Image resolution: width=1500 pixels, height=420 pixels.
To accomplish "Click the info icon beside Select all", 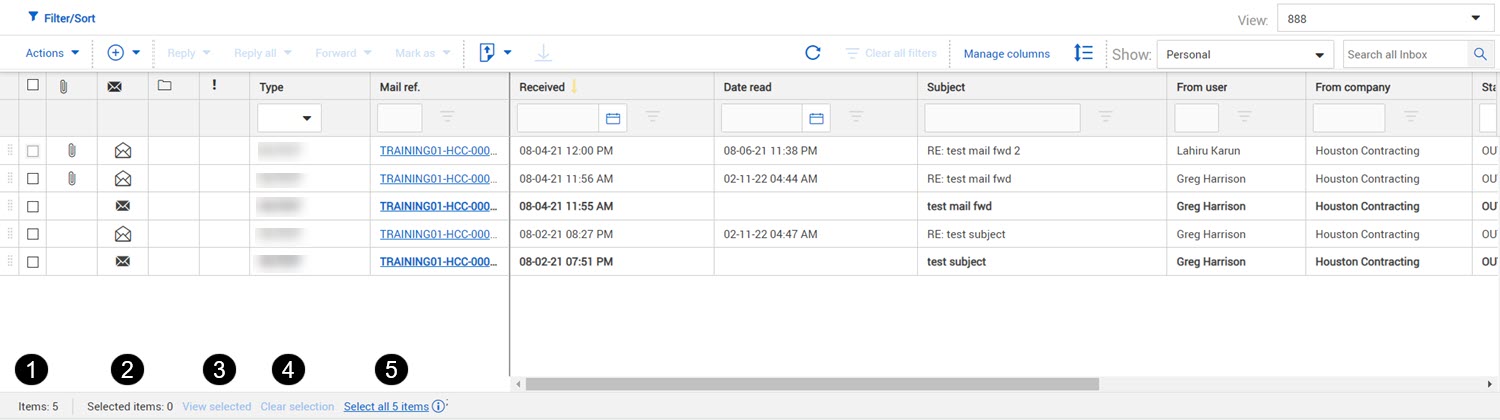I will pyautogui.click(x=438, y=406).
